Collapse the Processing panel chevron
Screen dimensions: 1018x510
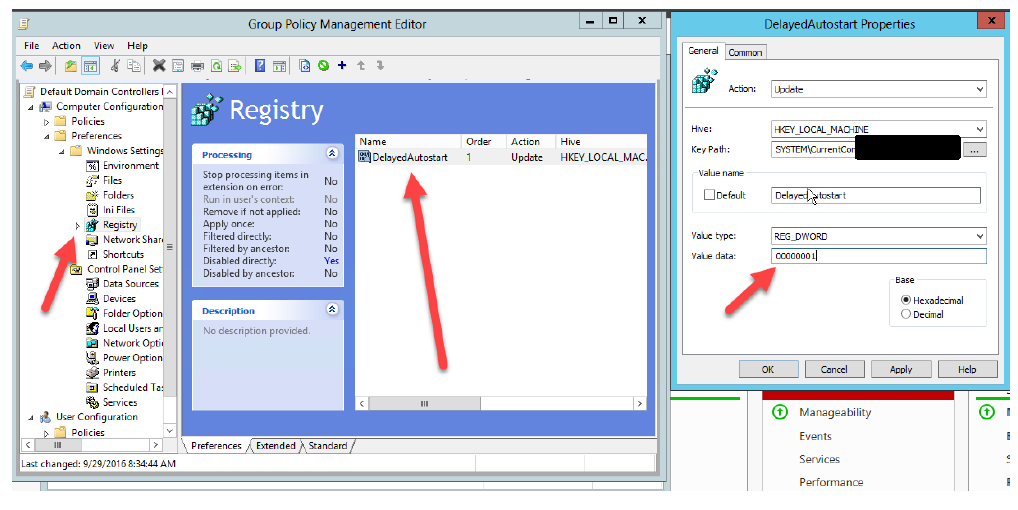[332, 154]
